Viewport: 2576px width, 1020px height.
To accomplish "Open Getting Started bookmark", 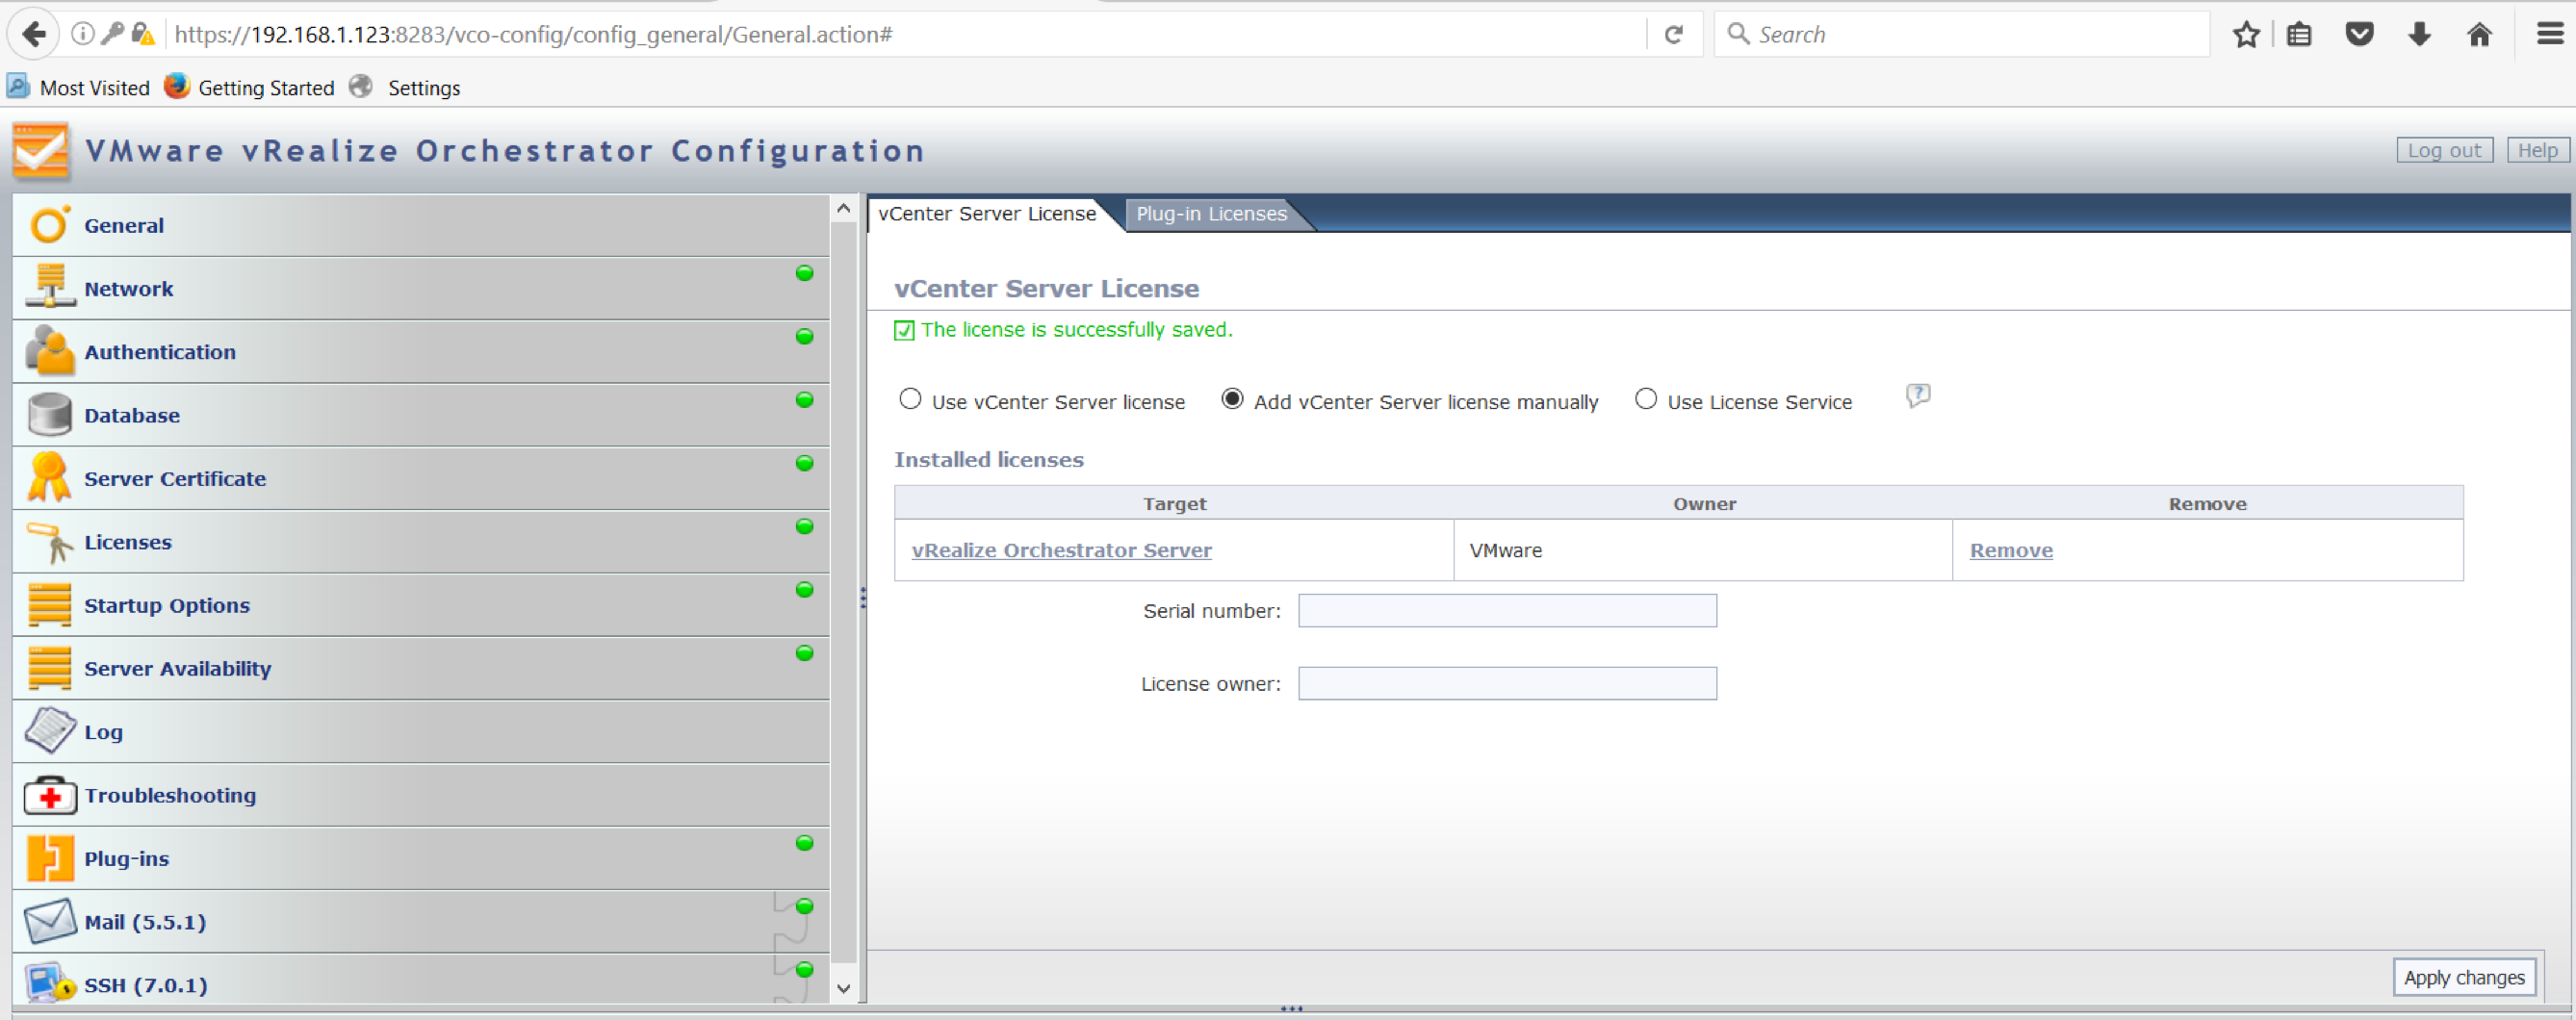I will pyautogui.click(x=250, y=88).
